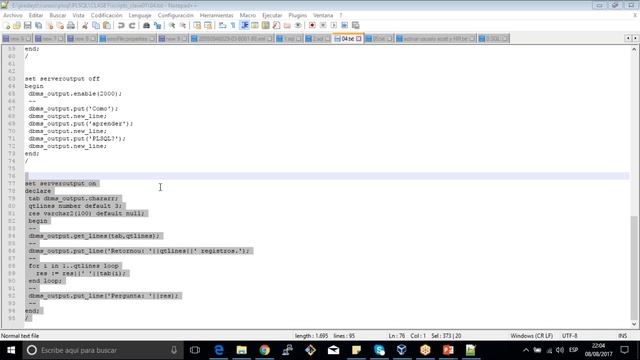Toggle the monitoring eye toolbar icon

[298, 25]
